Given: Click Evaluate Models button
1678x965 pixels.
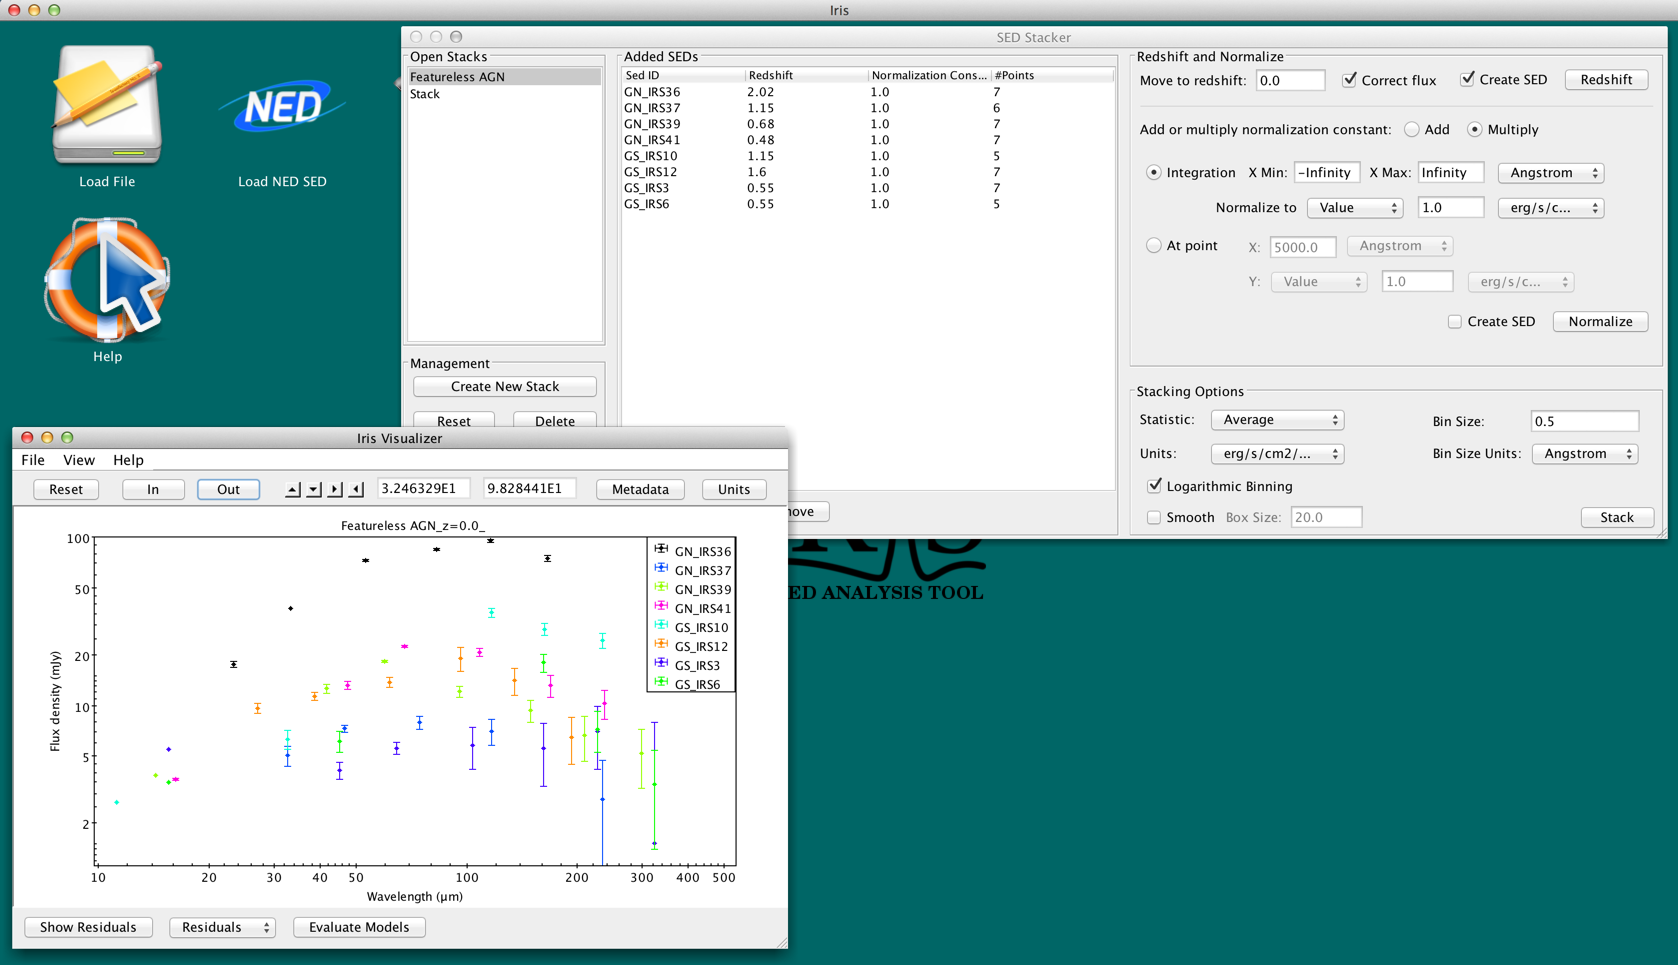Looking at the screenshot, I should click(x=359, y=927).
